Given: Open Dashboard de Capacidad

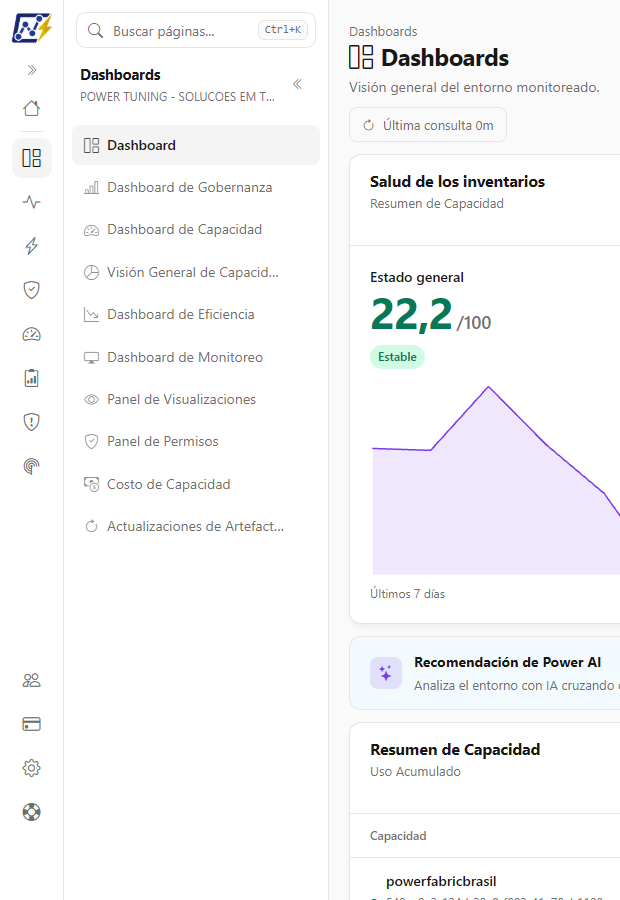Looking at the screenshot, I should click(196, 230).
